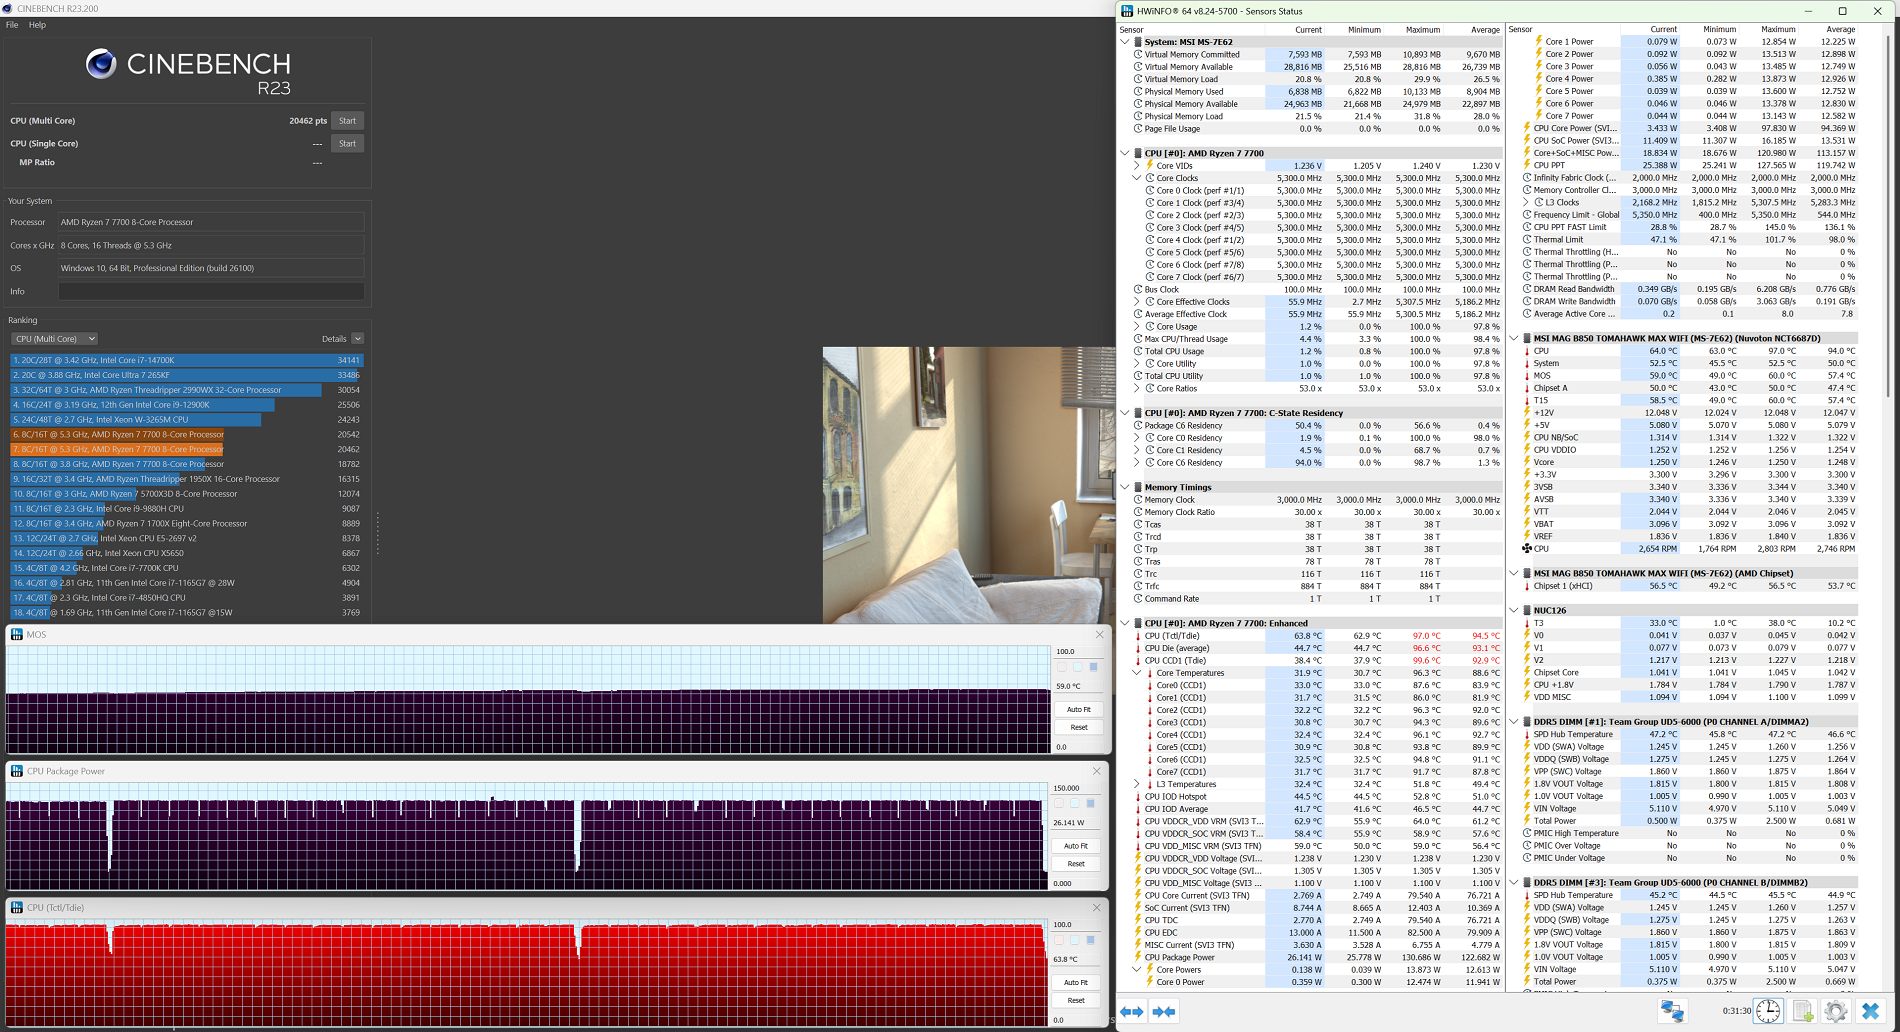The width and height of the screenshot is (1900, 1032).
Task: Select the Chipset 1 (xHCI) temperature row
Action: tap(1689, 586)
